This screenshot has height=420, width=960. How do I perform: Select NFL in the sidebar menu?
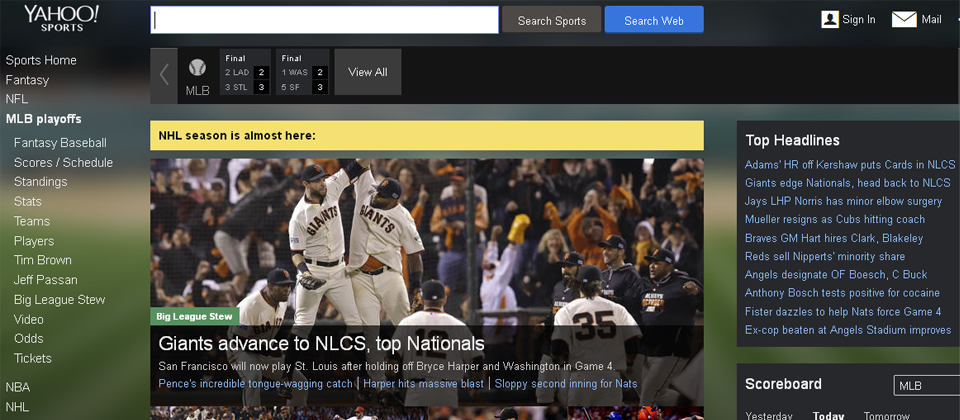(x=17, y=99)
